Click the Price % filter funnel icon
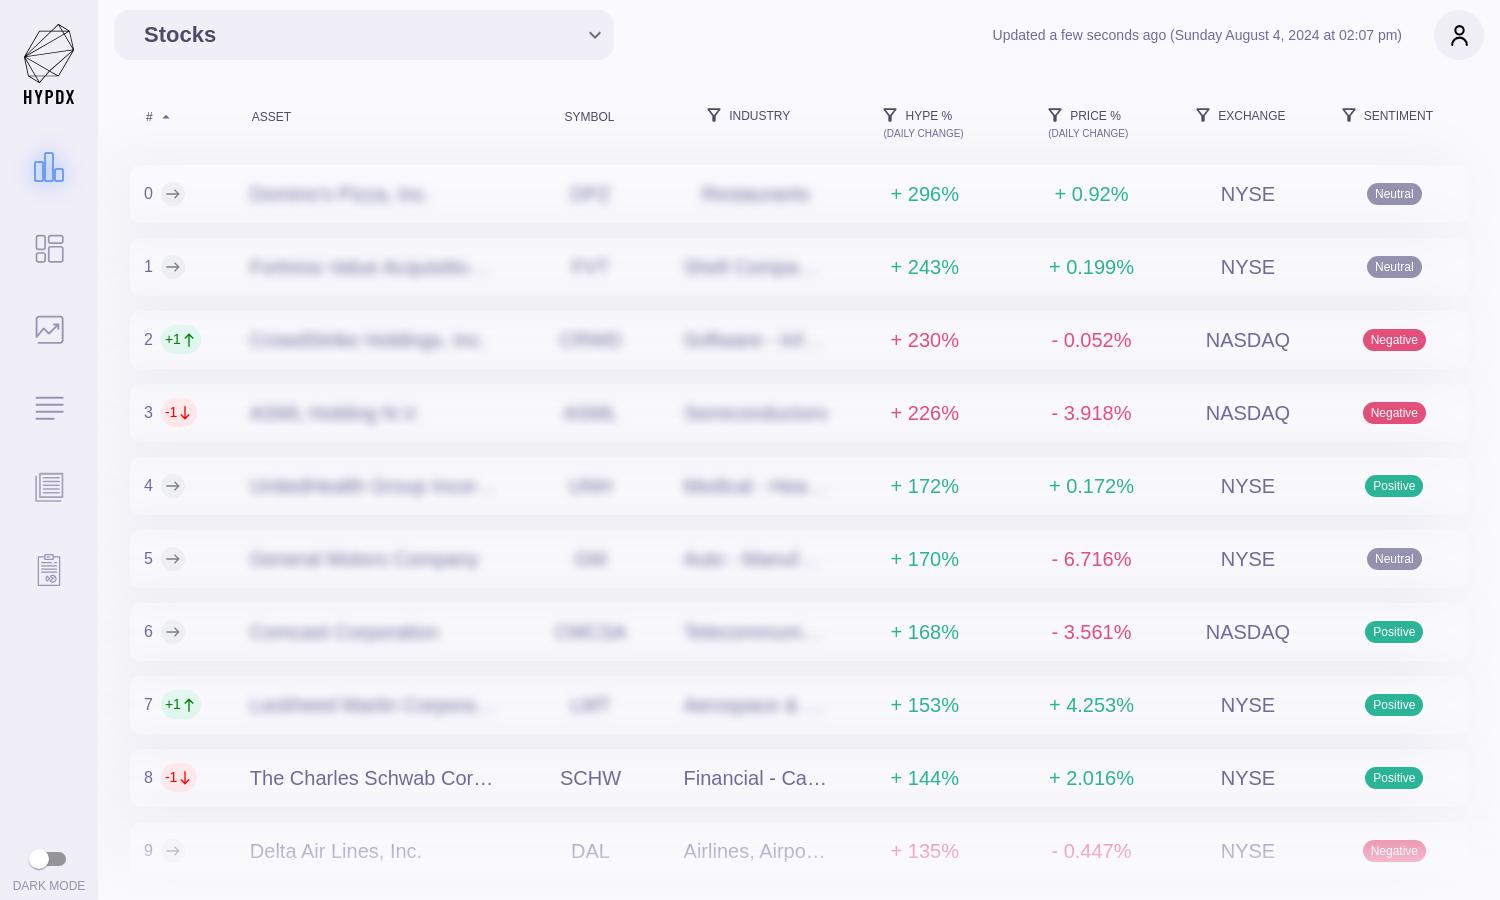Image resolution: width=1500 pixels, height=900 pixels. (1055, 115)
